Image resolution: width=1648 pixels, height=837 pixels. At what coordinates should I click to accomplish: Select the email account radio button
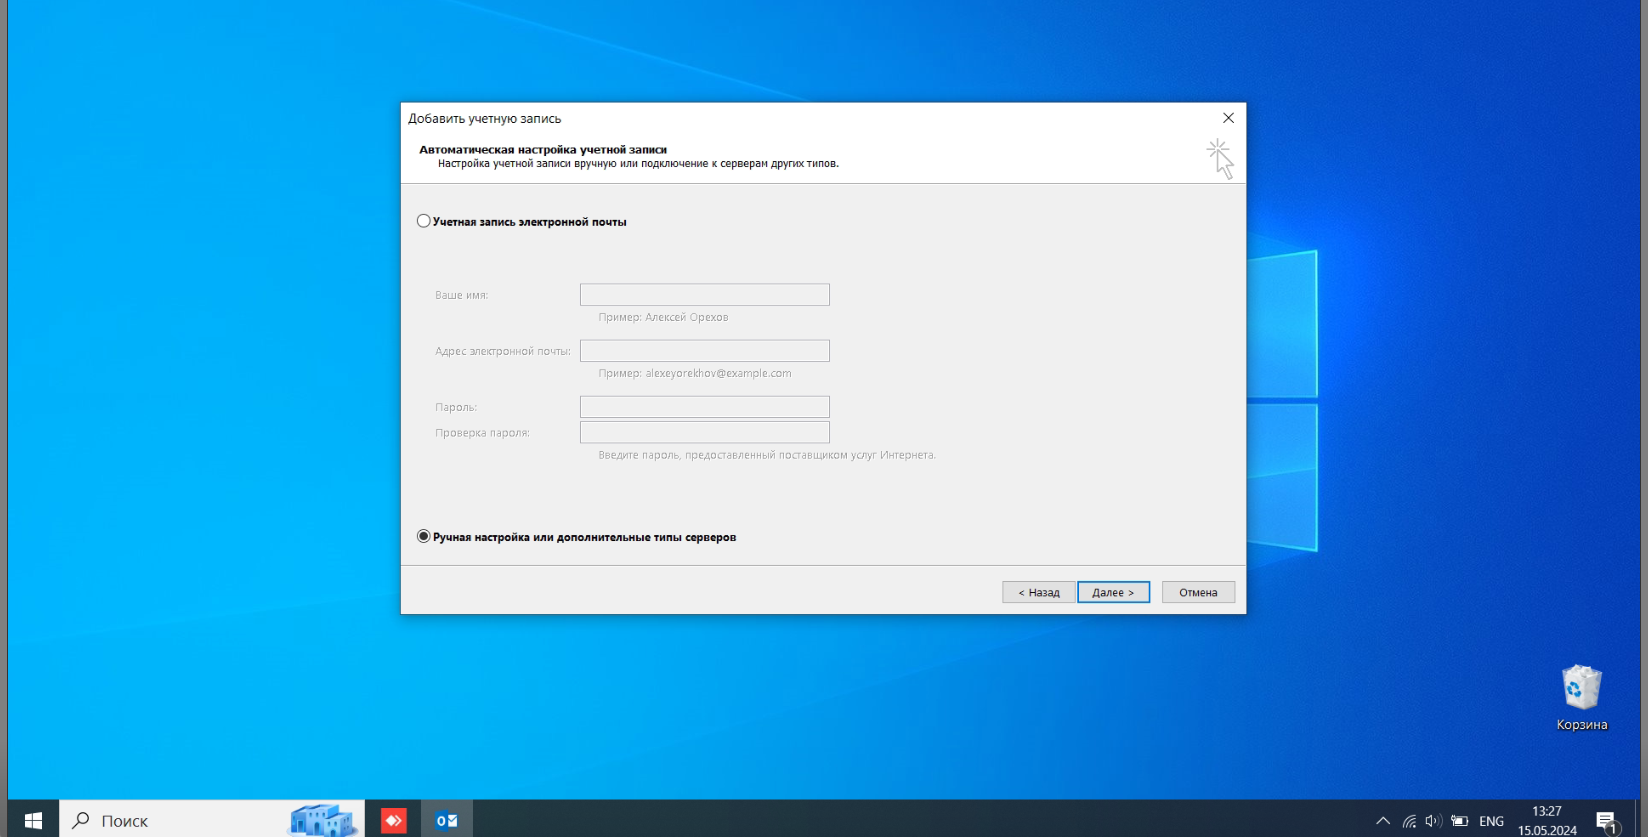click(424, 221)
